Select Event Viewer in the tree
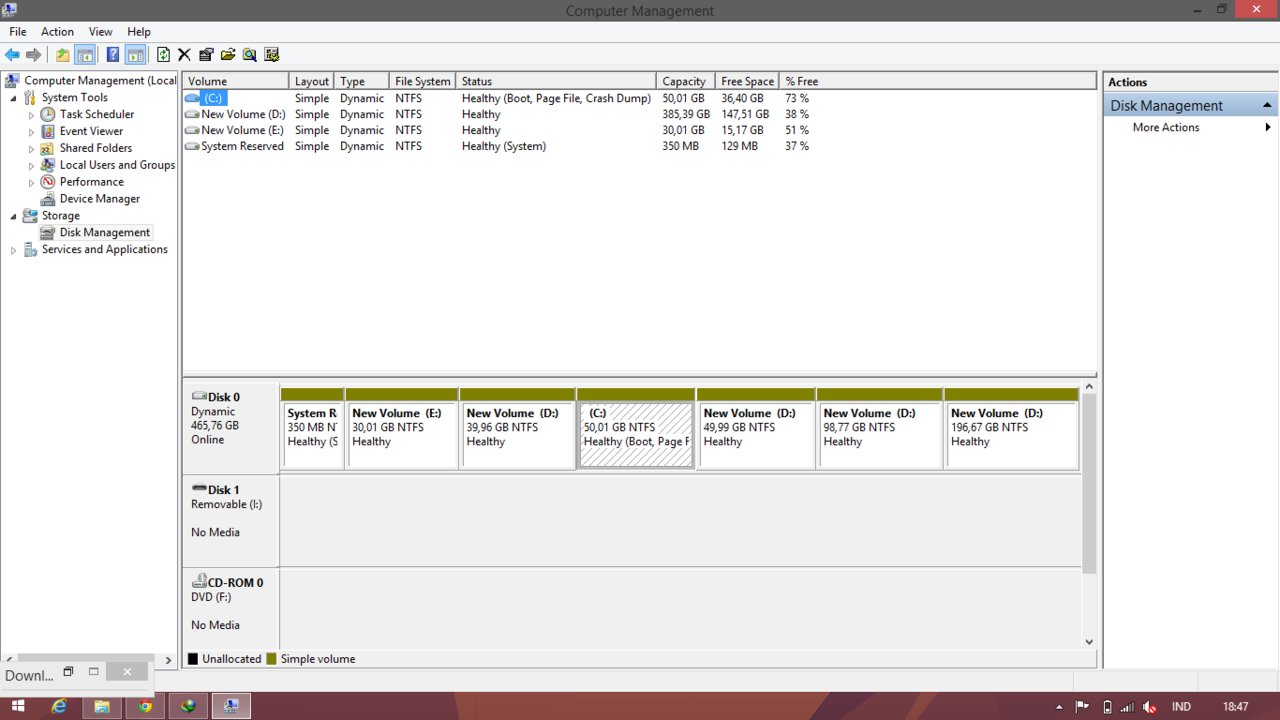Screen dimensions: 1280x720 (x=91, y=131)
